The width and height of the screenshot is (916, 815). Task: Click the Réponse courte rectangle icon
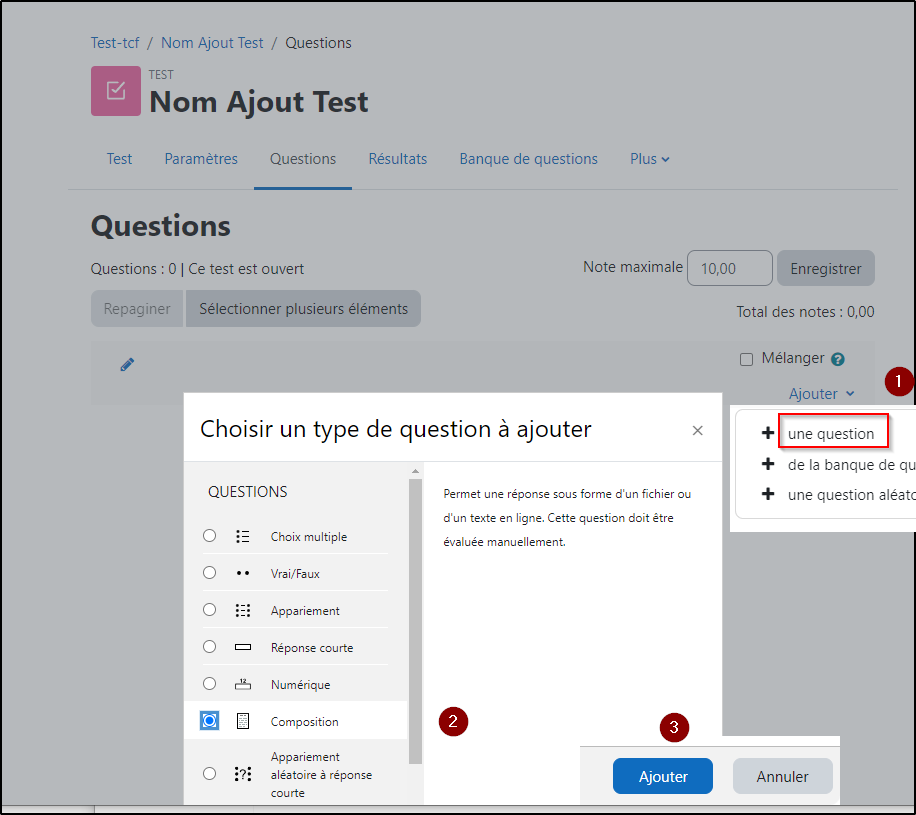click(243, 648)
